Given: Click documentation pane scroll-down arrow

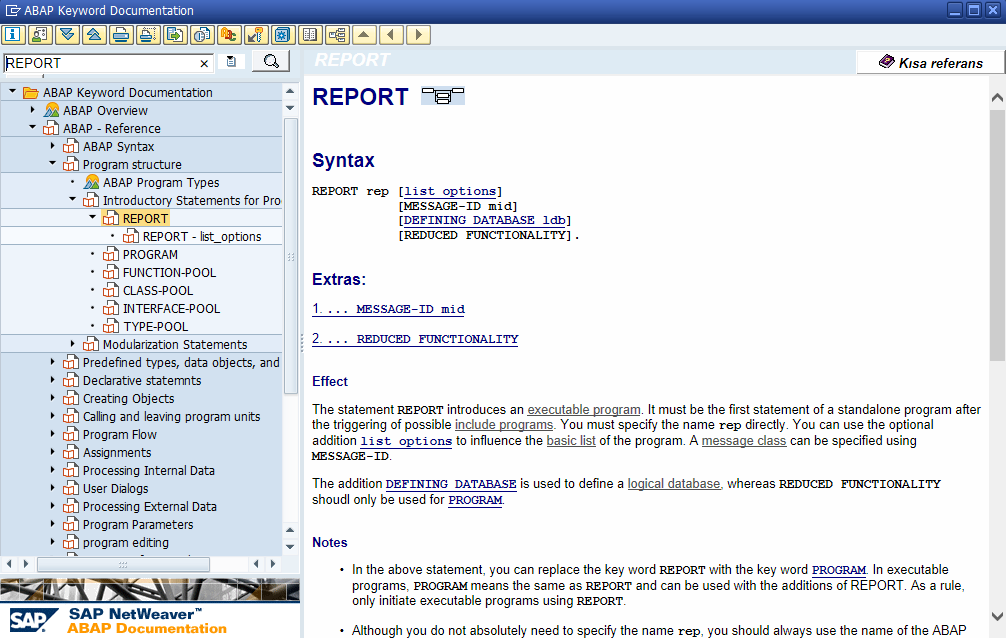Looking at the screenshot, I should [997, 616].
